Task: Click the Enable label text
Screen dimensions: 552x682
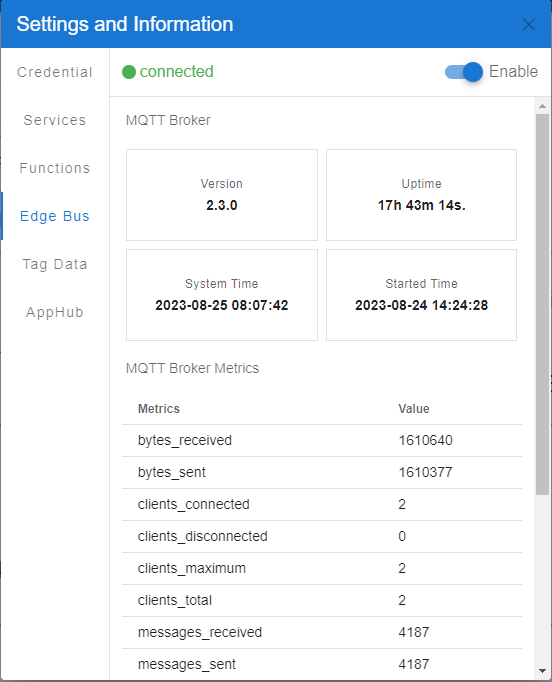Action: [x=513, y=71]
